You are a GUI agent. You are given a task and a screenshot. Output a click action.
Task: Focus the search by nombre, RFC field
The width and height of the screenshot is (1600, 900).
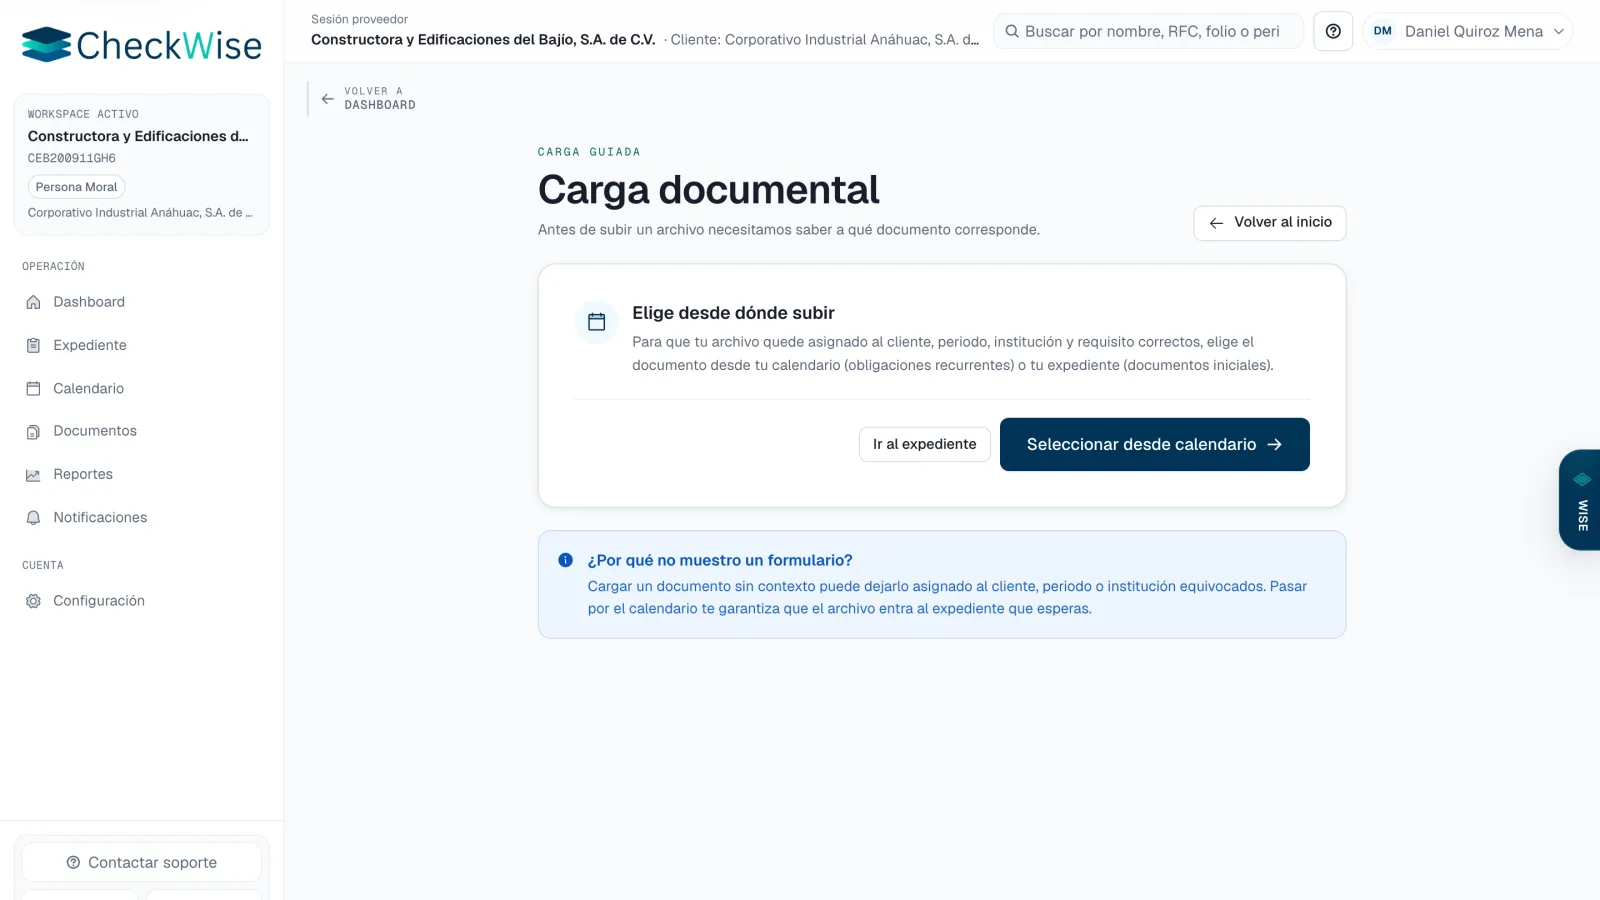[1148, 31]
